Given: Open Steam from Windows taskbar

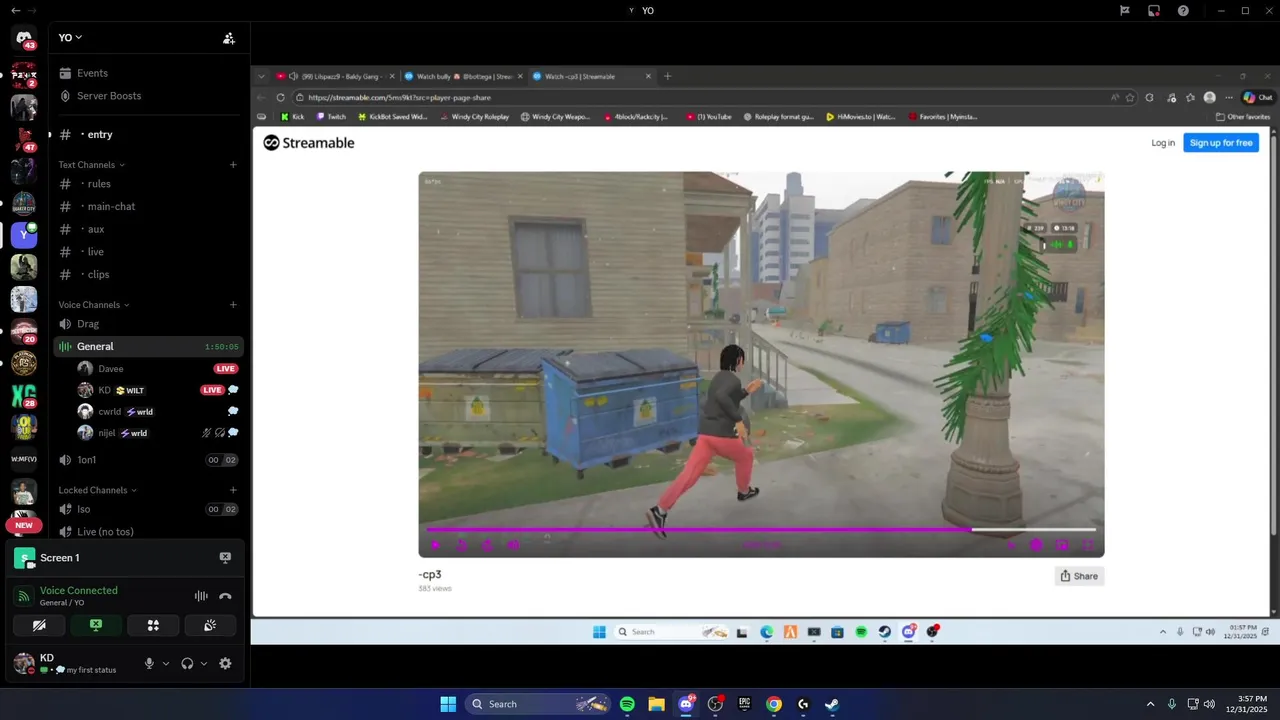Looking at the screenshot, I should point(832,704).
